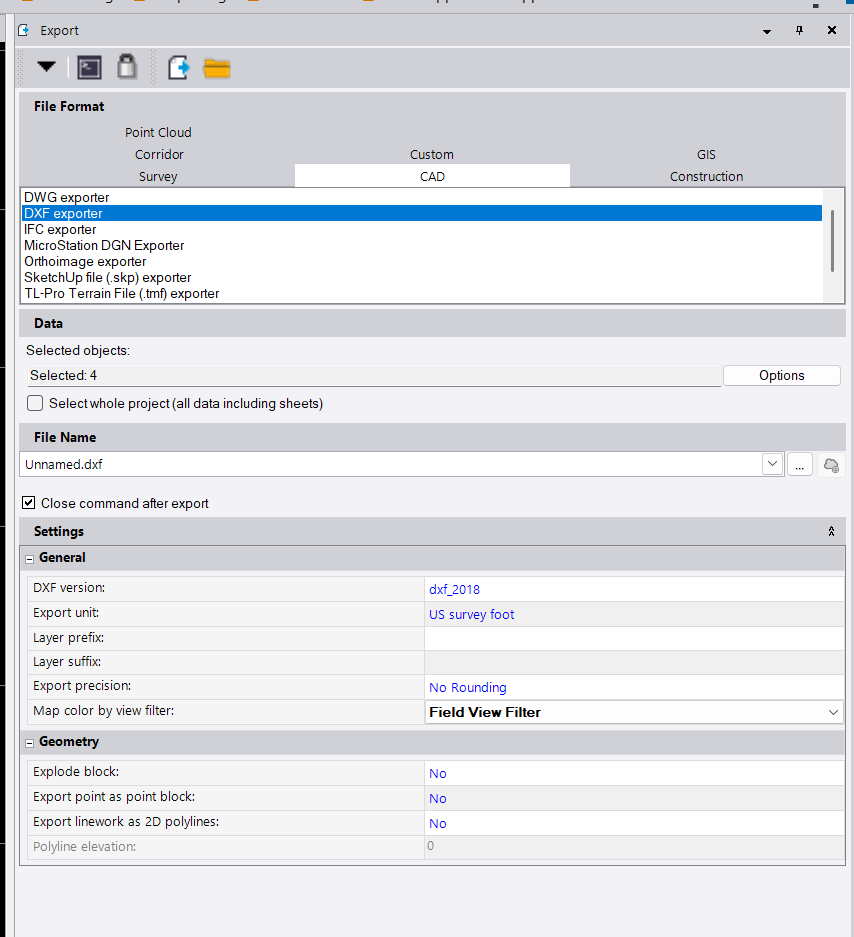Viewport: 854px width, 937px height.
Task: Click the browse ellipsis button for file name
Action: coord(800,464)
